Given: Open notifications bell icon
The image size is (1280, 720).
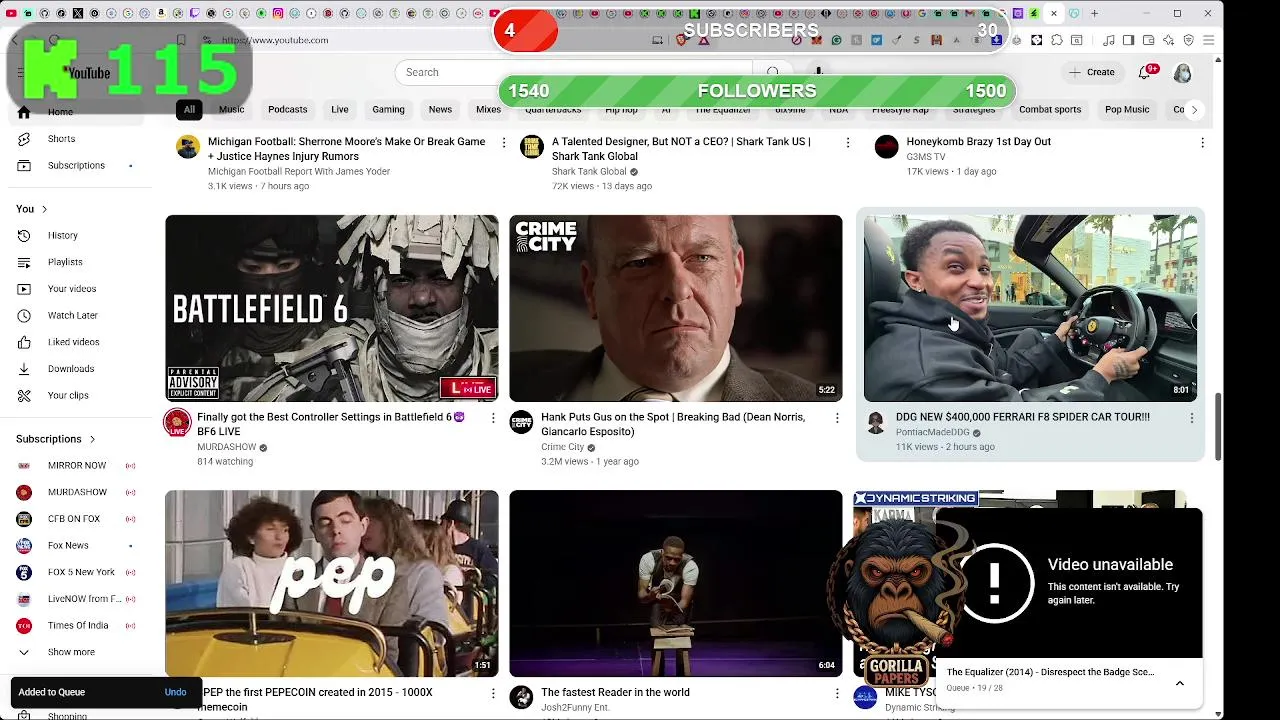Looking at the screenshot, I should coord(1146,72).
